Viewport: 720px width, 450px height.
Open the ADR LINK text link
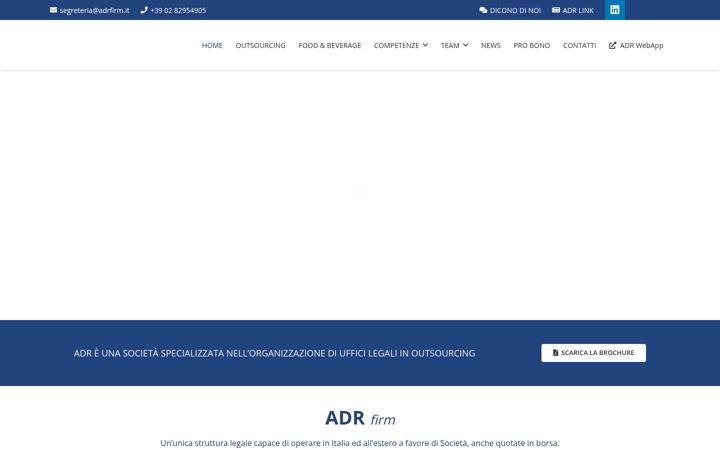tap(578, 10)
